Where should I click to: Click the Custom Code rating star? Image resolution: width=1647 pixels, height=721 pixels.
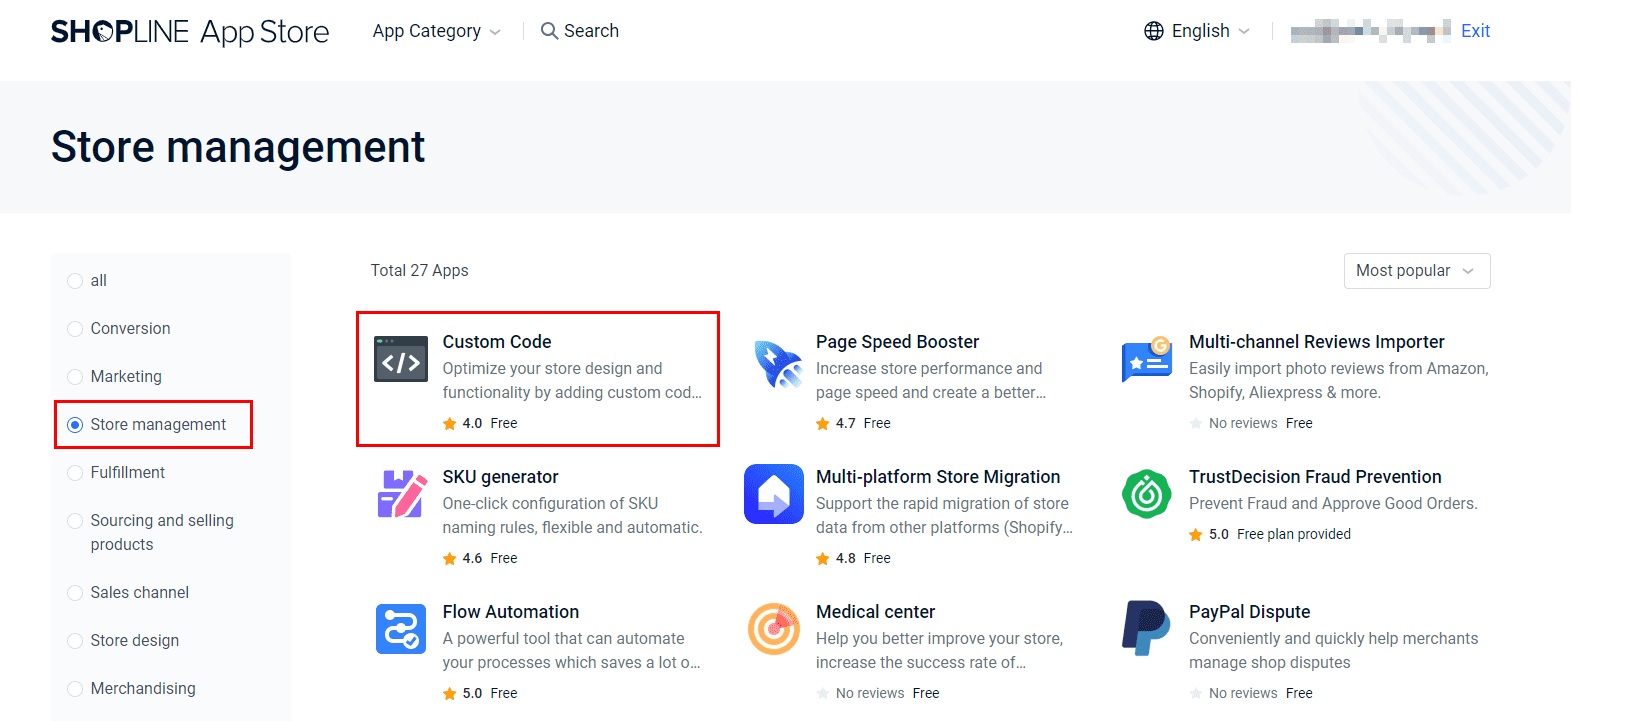450,424
